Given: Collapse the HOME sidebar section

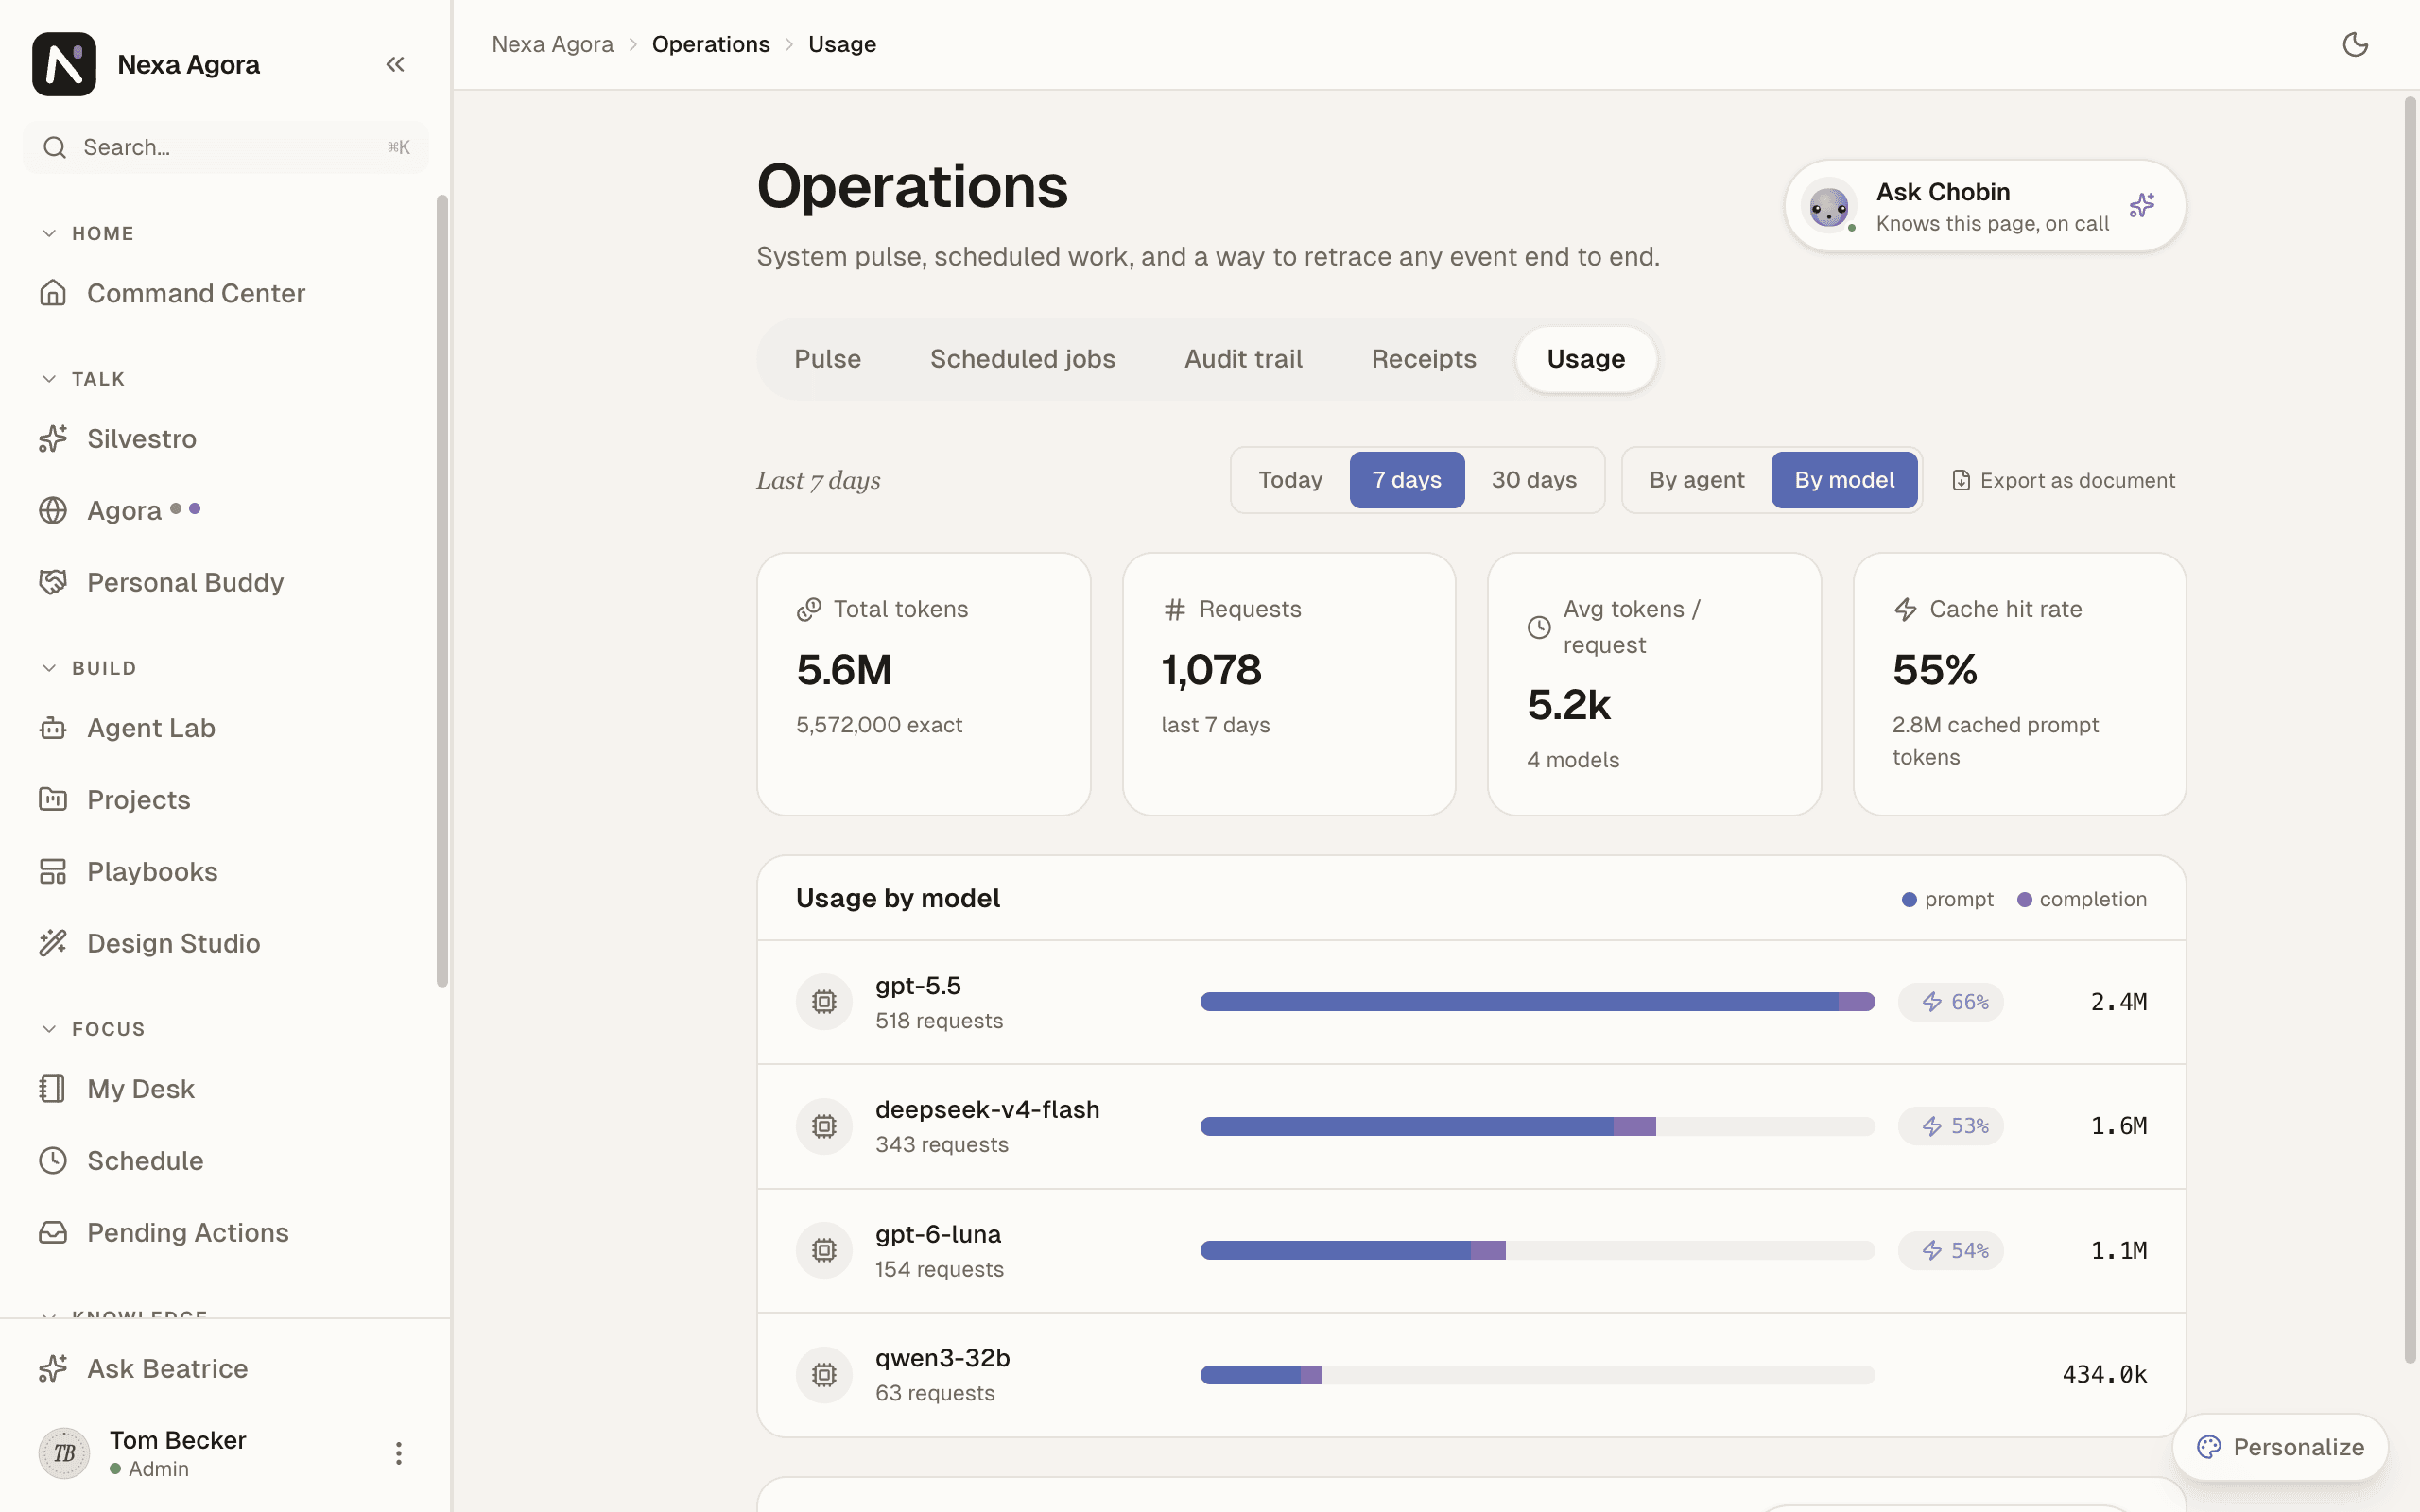Looking at the screenshot, I should click(x=87, y=233).
